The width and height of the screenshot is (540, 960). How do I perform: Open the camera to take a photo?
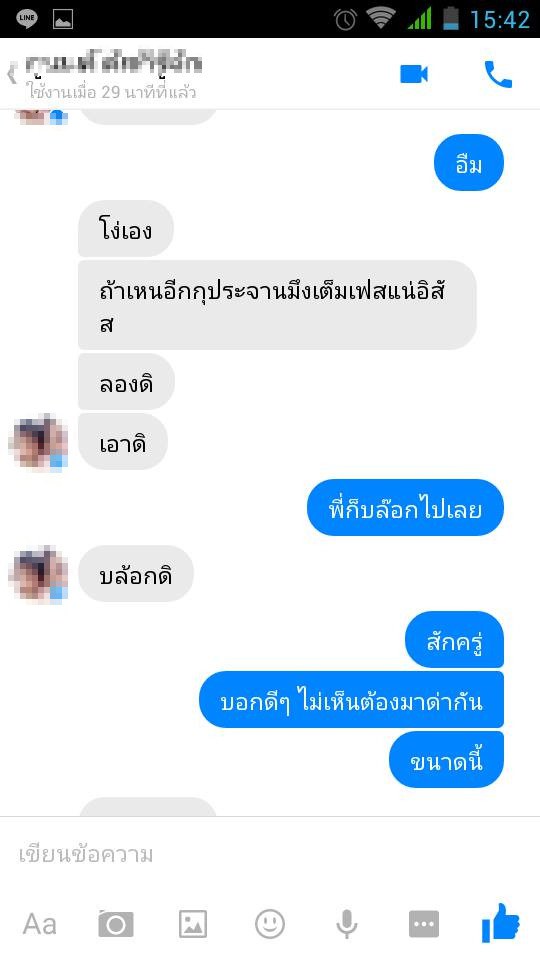click(116, 924)
